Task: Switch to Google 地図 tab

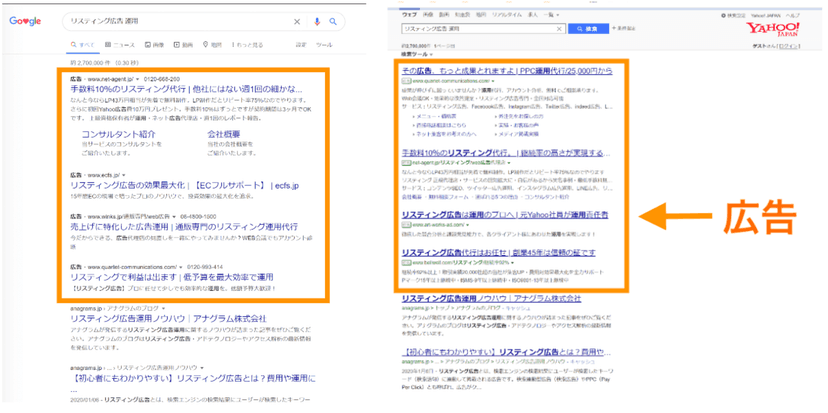Action: [212, 45]
